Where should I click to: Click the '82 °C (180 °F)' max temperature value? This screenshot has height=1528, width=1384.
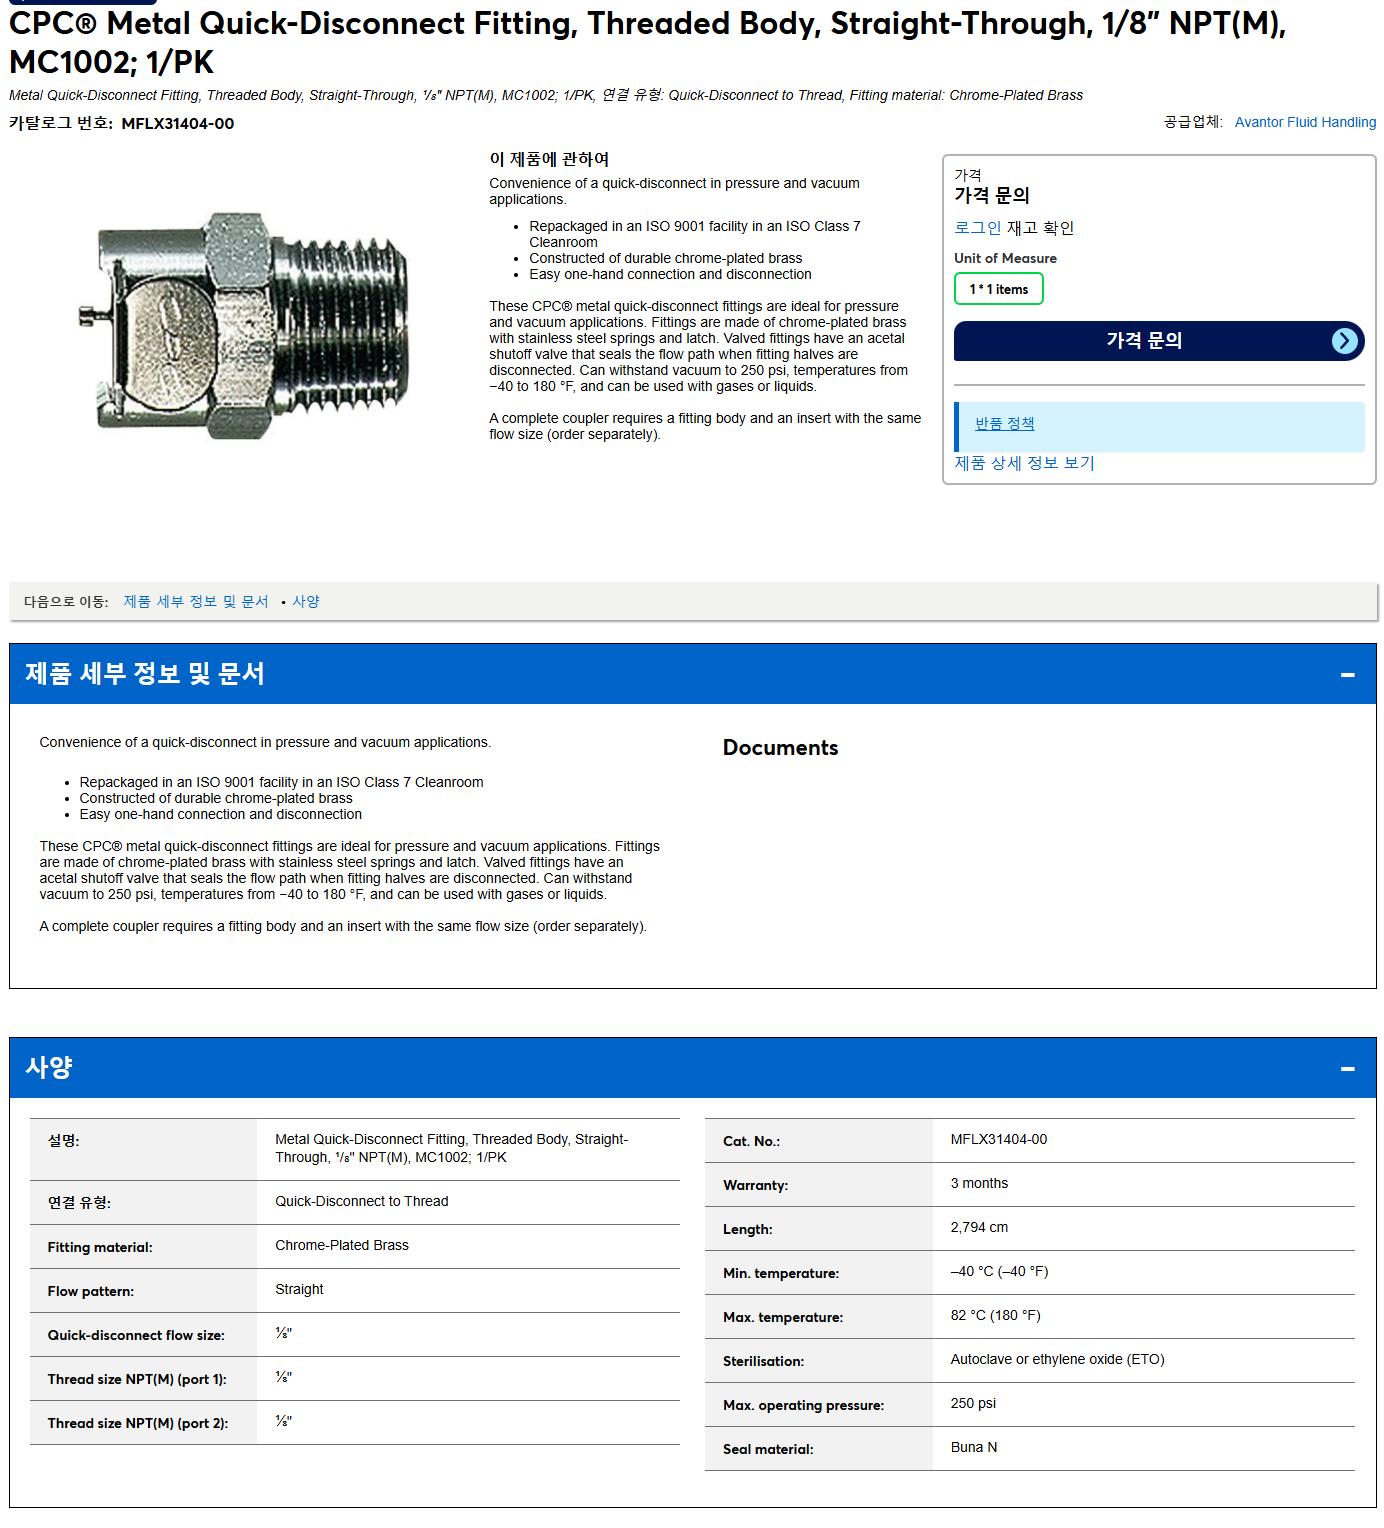pyautogui.click(x=995, y=1315)
